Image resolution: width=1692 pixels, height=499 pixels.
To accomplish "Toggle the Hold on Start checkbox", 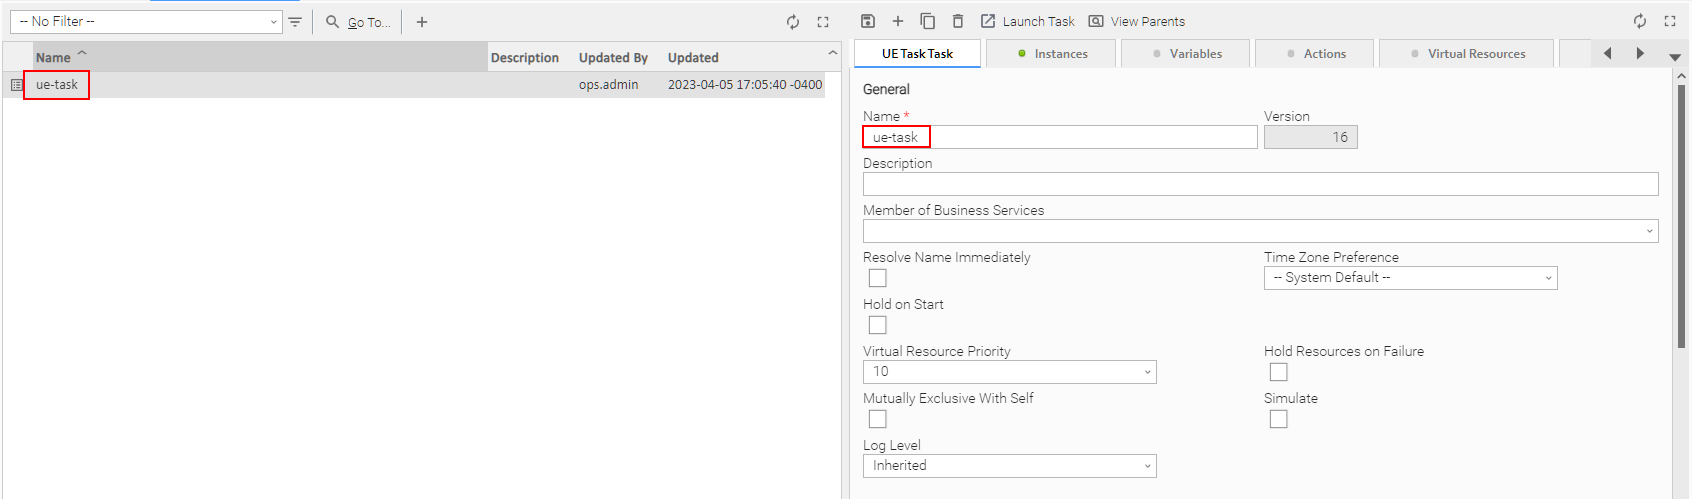I will (878, 325).
